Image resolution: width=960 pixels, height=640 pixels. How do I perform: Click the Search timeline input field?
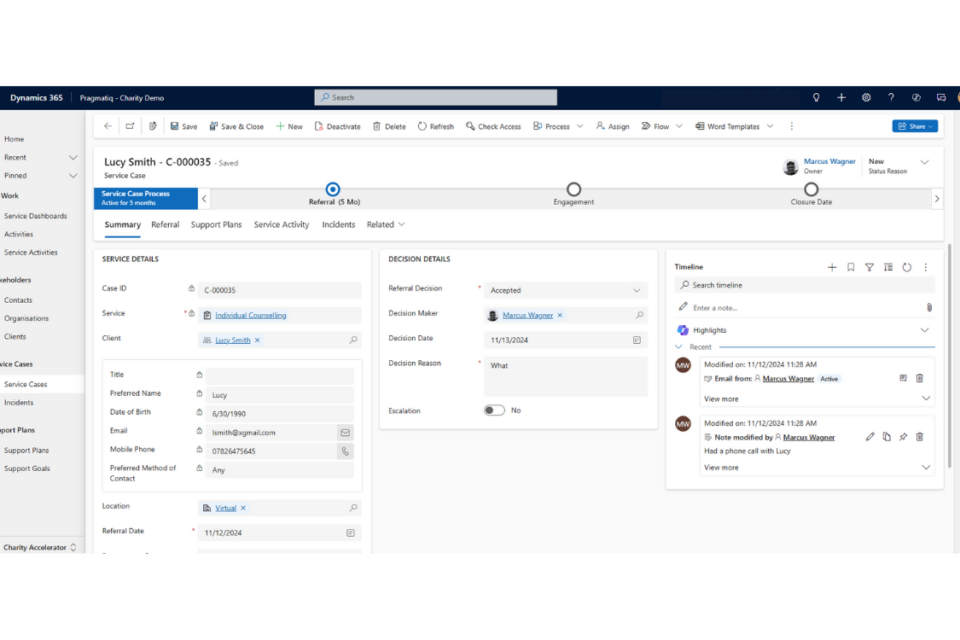[805, 285]
